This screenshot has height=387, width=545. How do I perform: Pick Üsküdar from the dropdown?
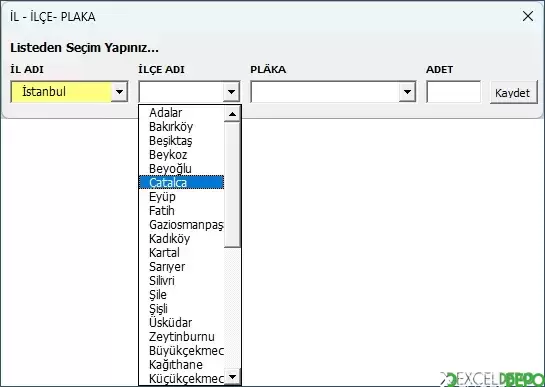tap(181, 323)
